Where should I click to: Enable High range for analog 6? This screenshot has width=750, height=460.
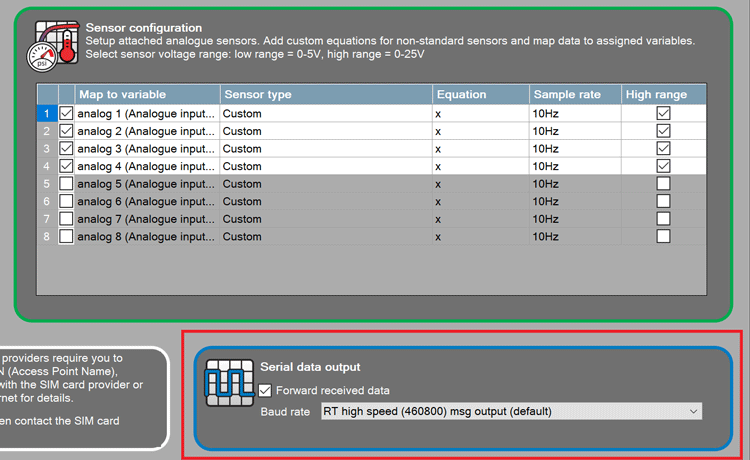coord(663,201)
